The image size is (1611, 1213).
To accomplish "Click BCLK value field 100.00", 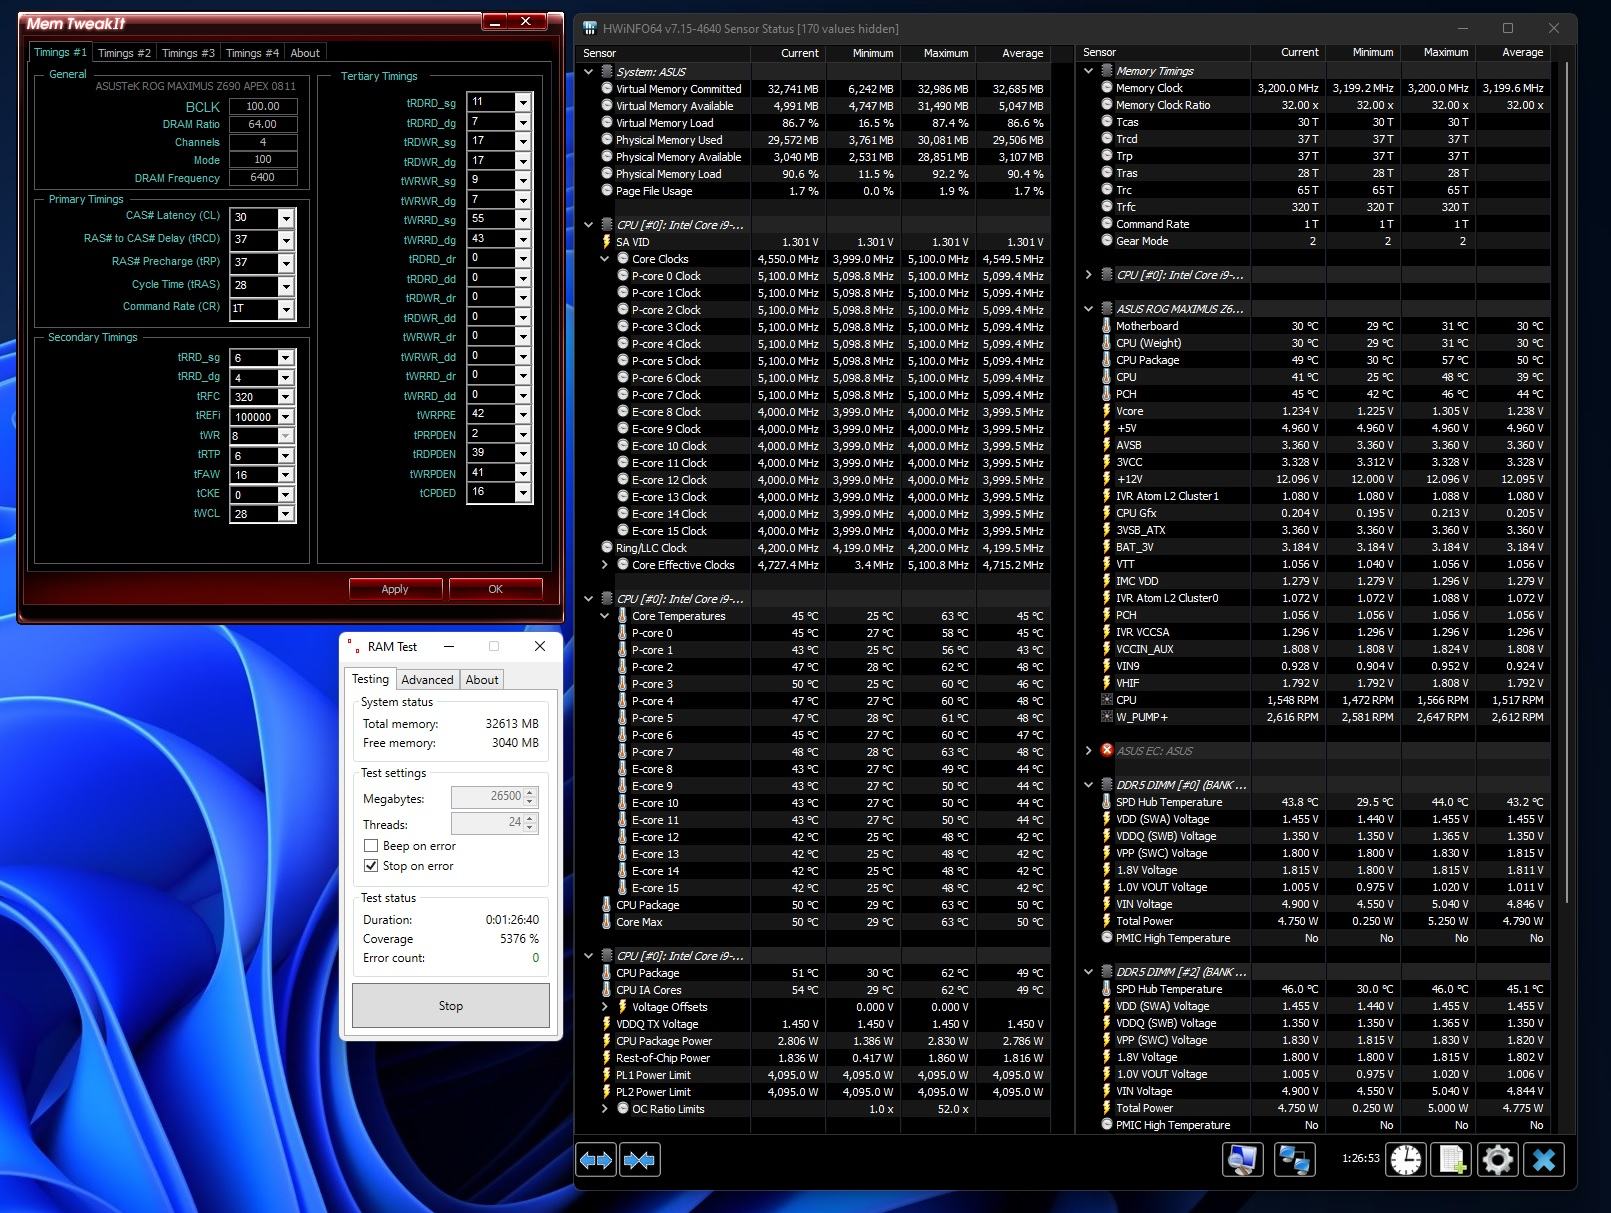I will point(263,106).
